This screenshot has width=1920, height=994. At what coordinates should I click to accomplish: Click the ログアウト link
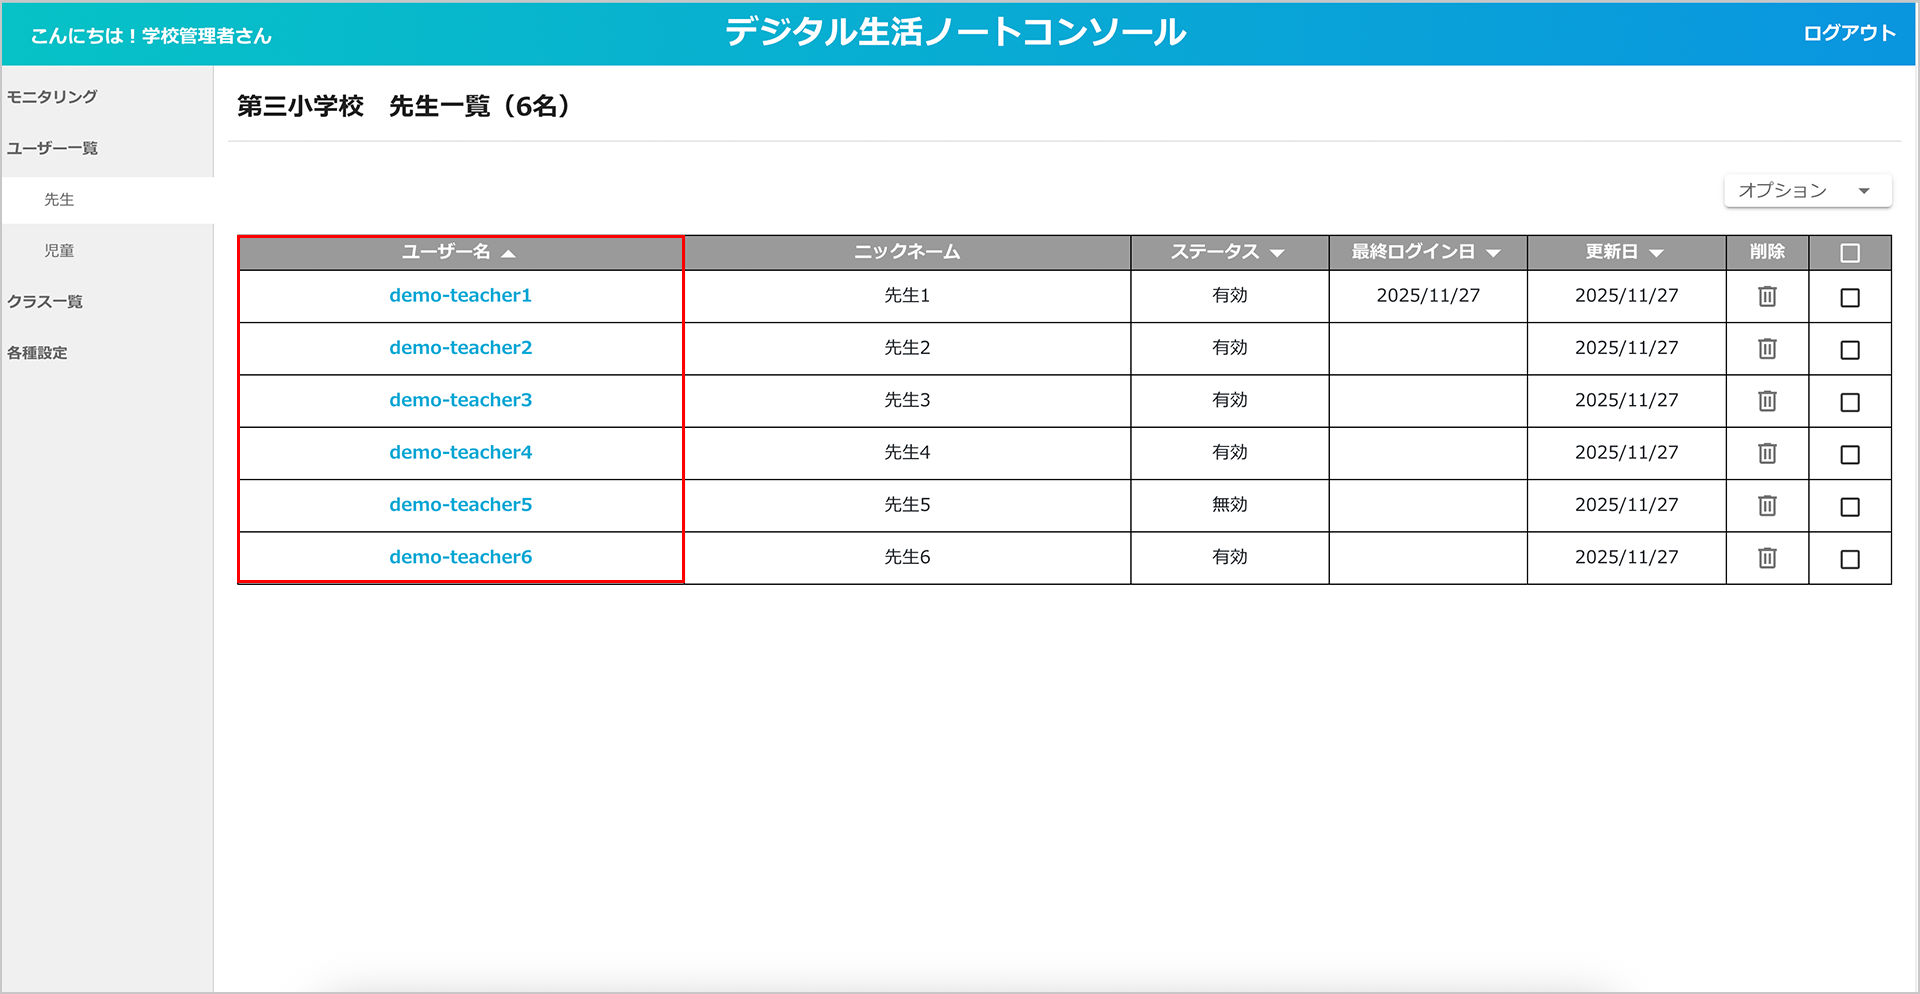[x=1848, y=34]
